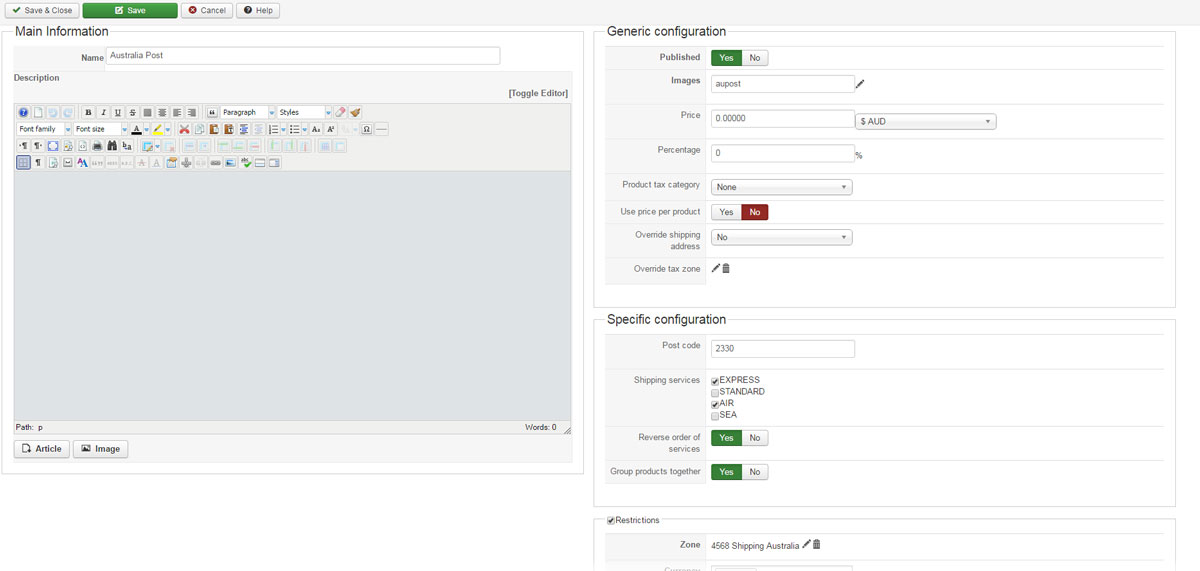Uncheck the EXPRESS shipping service
This screenshot has height=571, width=1200.
715,381
